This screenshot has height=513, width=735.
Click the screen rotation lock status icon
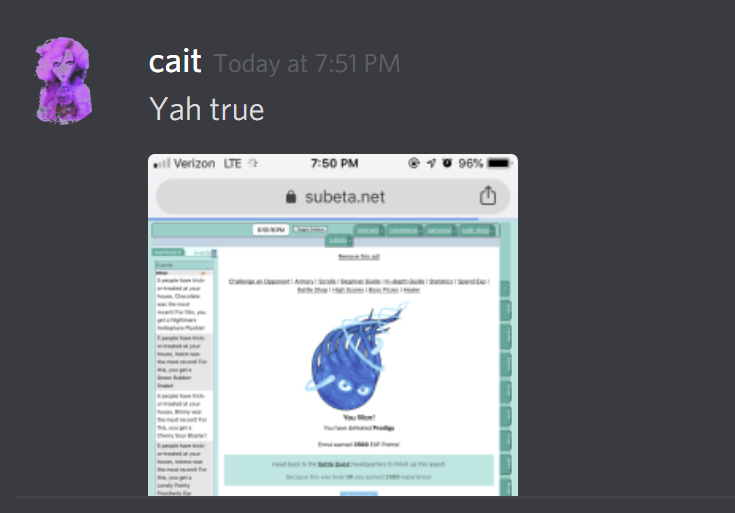pyautogui.click(x=413, y=163)
